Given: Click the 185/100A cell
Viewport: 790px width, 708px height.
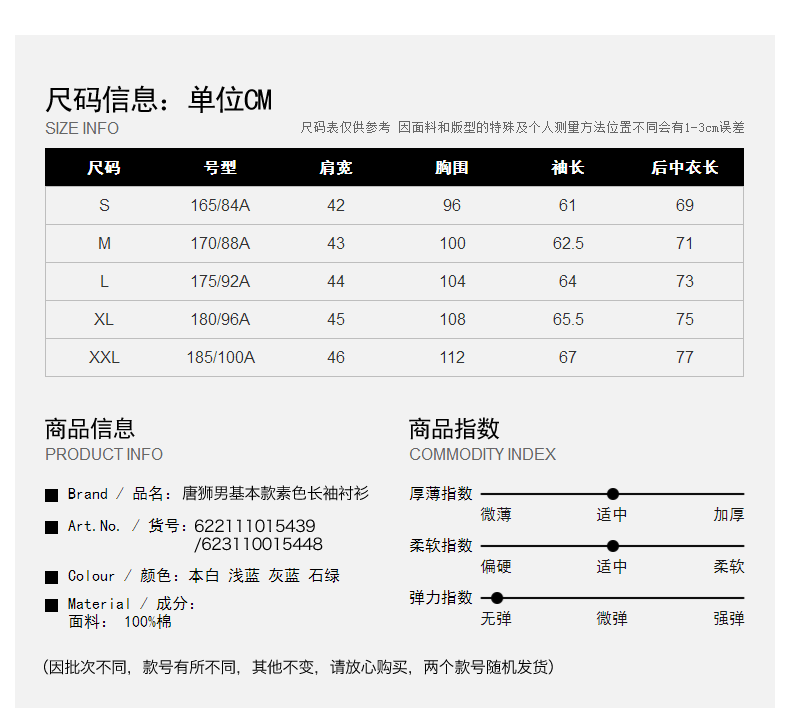Looking at the screenshot, I should [x=221, y=357].
